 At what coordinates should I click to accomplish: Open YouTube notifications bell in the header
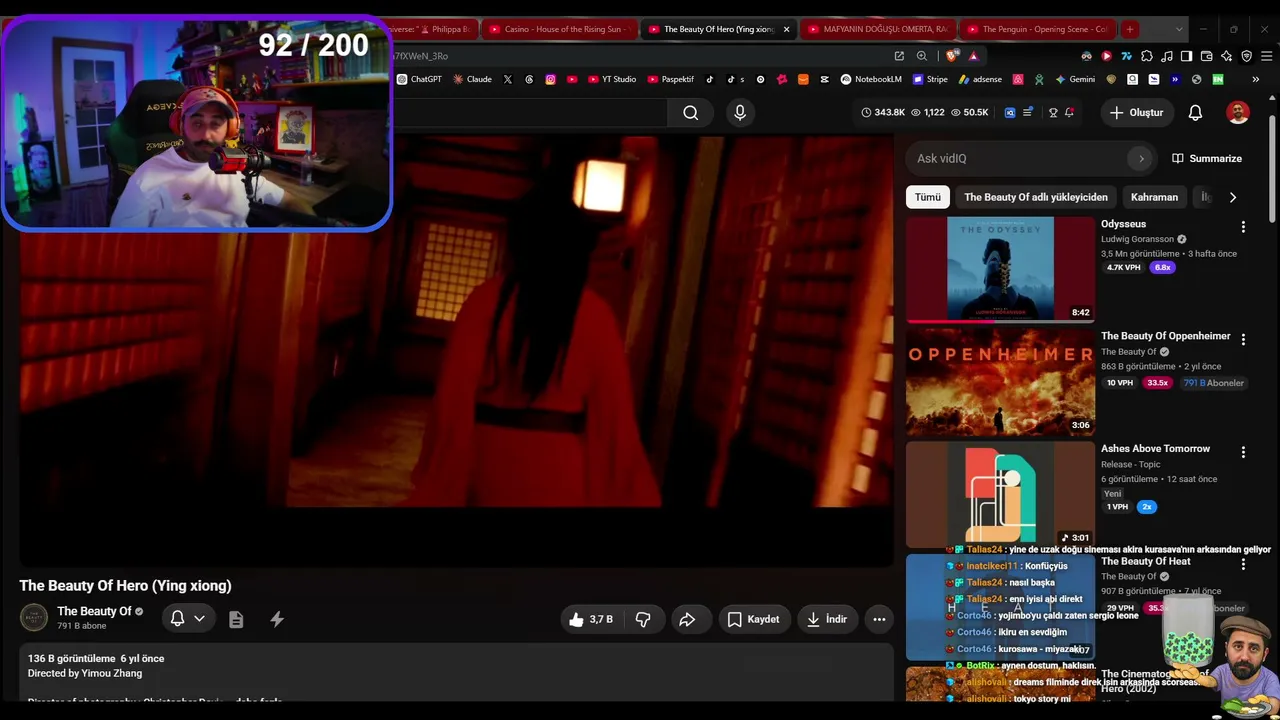pyautogui.click(x=1195, y=113)
